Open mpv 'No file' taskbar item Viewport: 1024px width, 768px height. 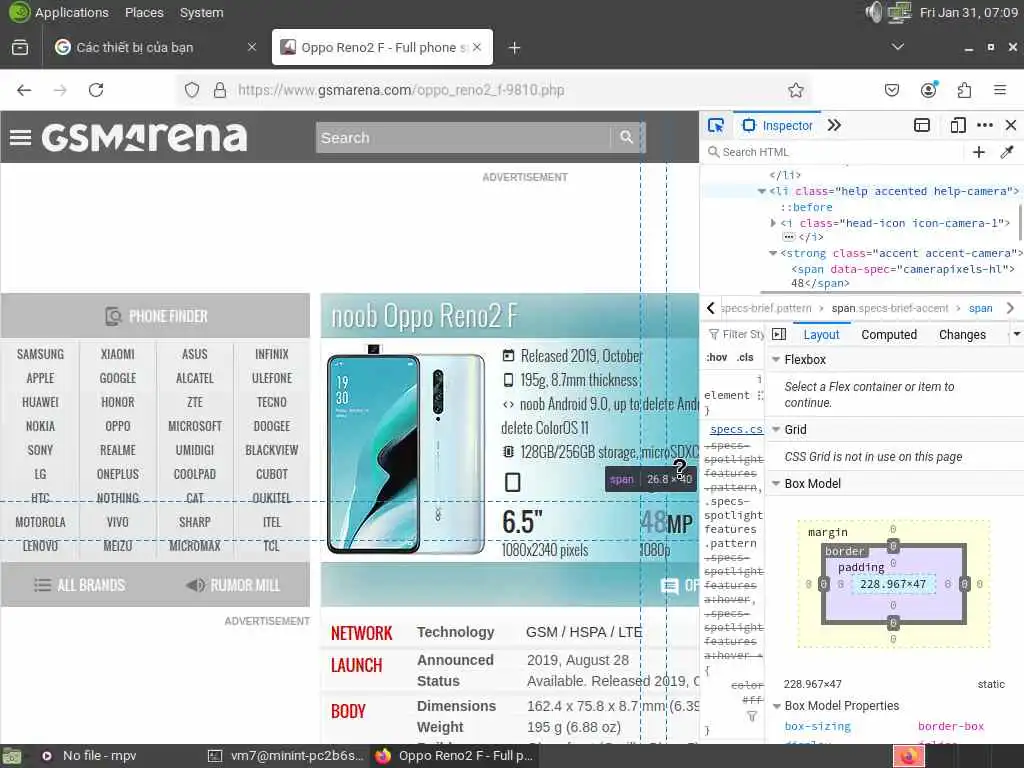[x=89, y=756]
